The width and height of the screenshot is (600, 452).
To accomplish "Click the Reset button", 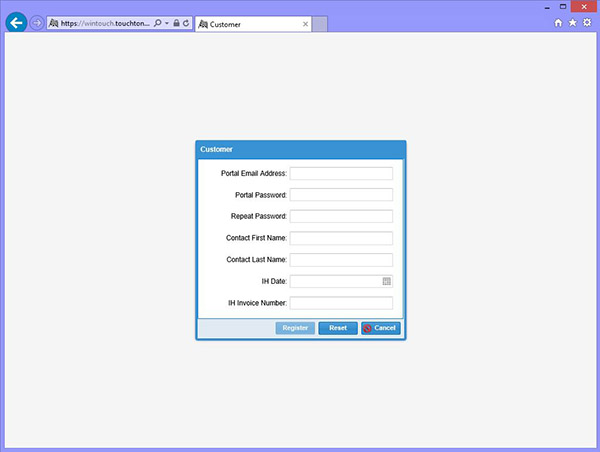I will click(x=338, y=328).
